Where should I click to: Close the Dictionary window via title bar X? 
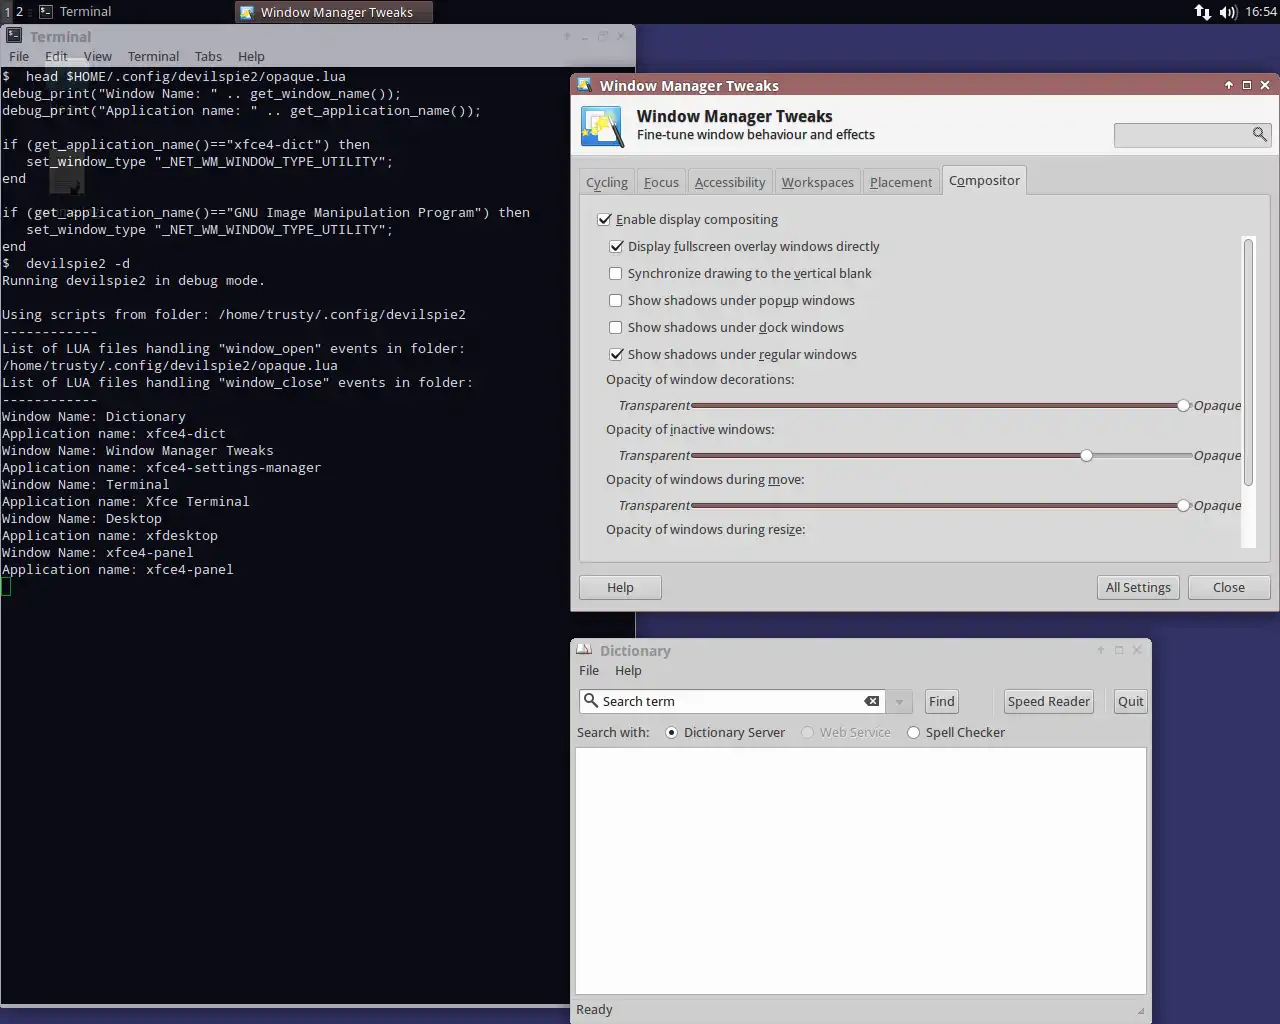(x=1137, y=650)
